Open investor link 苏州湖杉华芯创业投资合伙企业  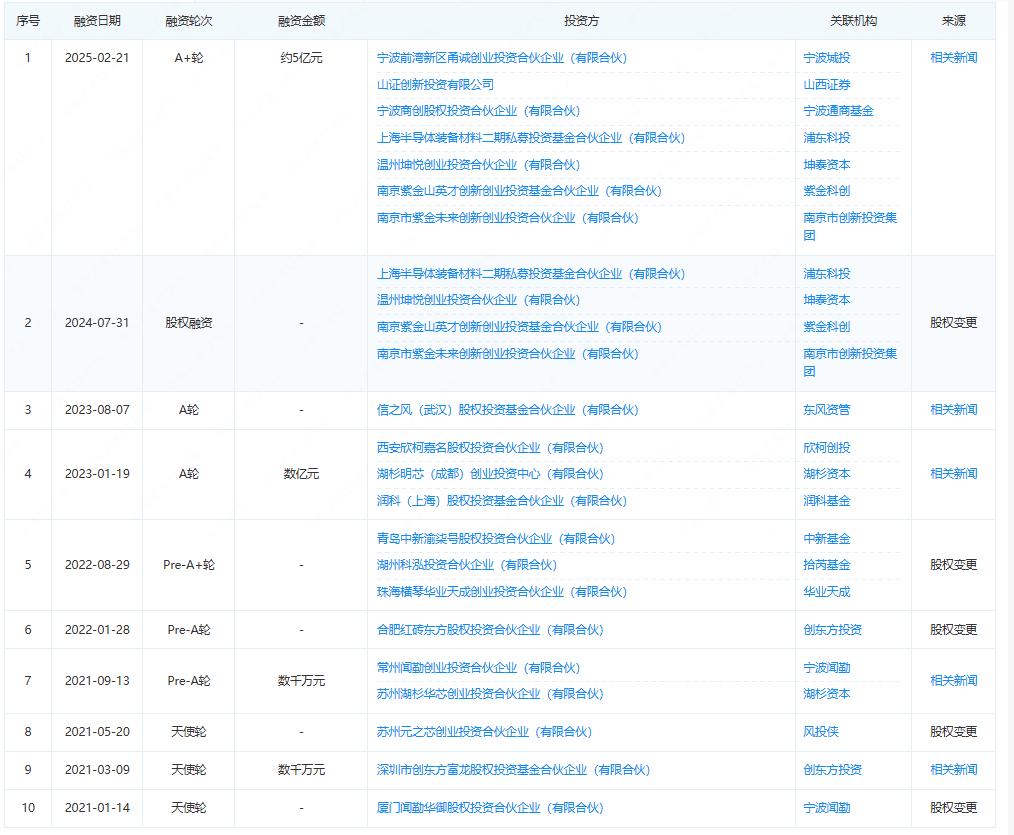(x=490, y=693)
